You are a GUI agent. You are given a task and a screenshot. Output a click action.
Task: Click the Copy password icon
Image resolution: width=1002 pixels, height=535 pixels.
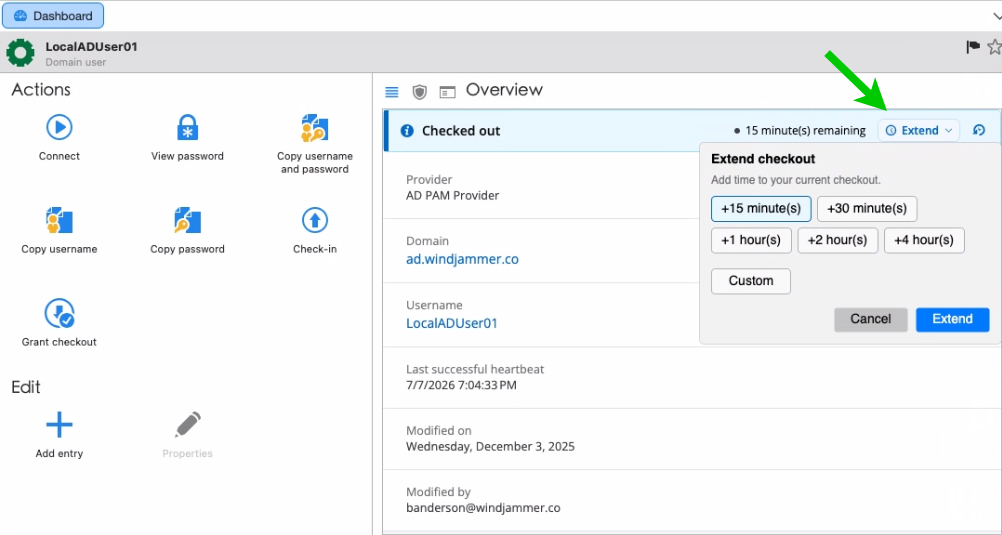[x=187, y=220]
